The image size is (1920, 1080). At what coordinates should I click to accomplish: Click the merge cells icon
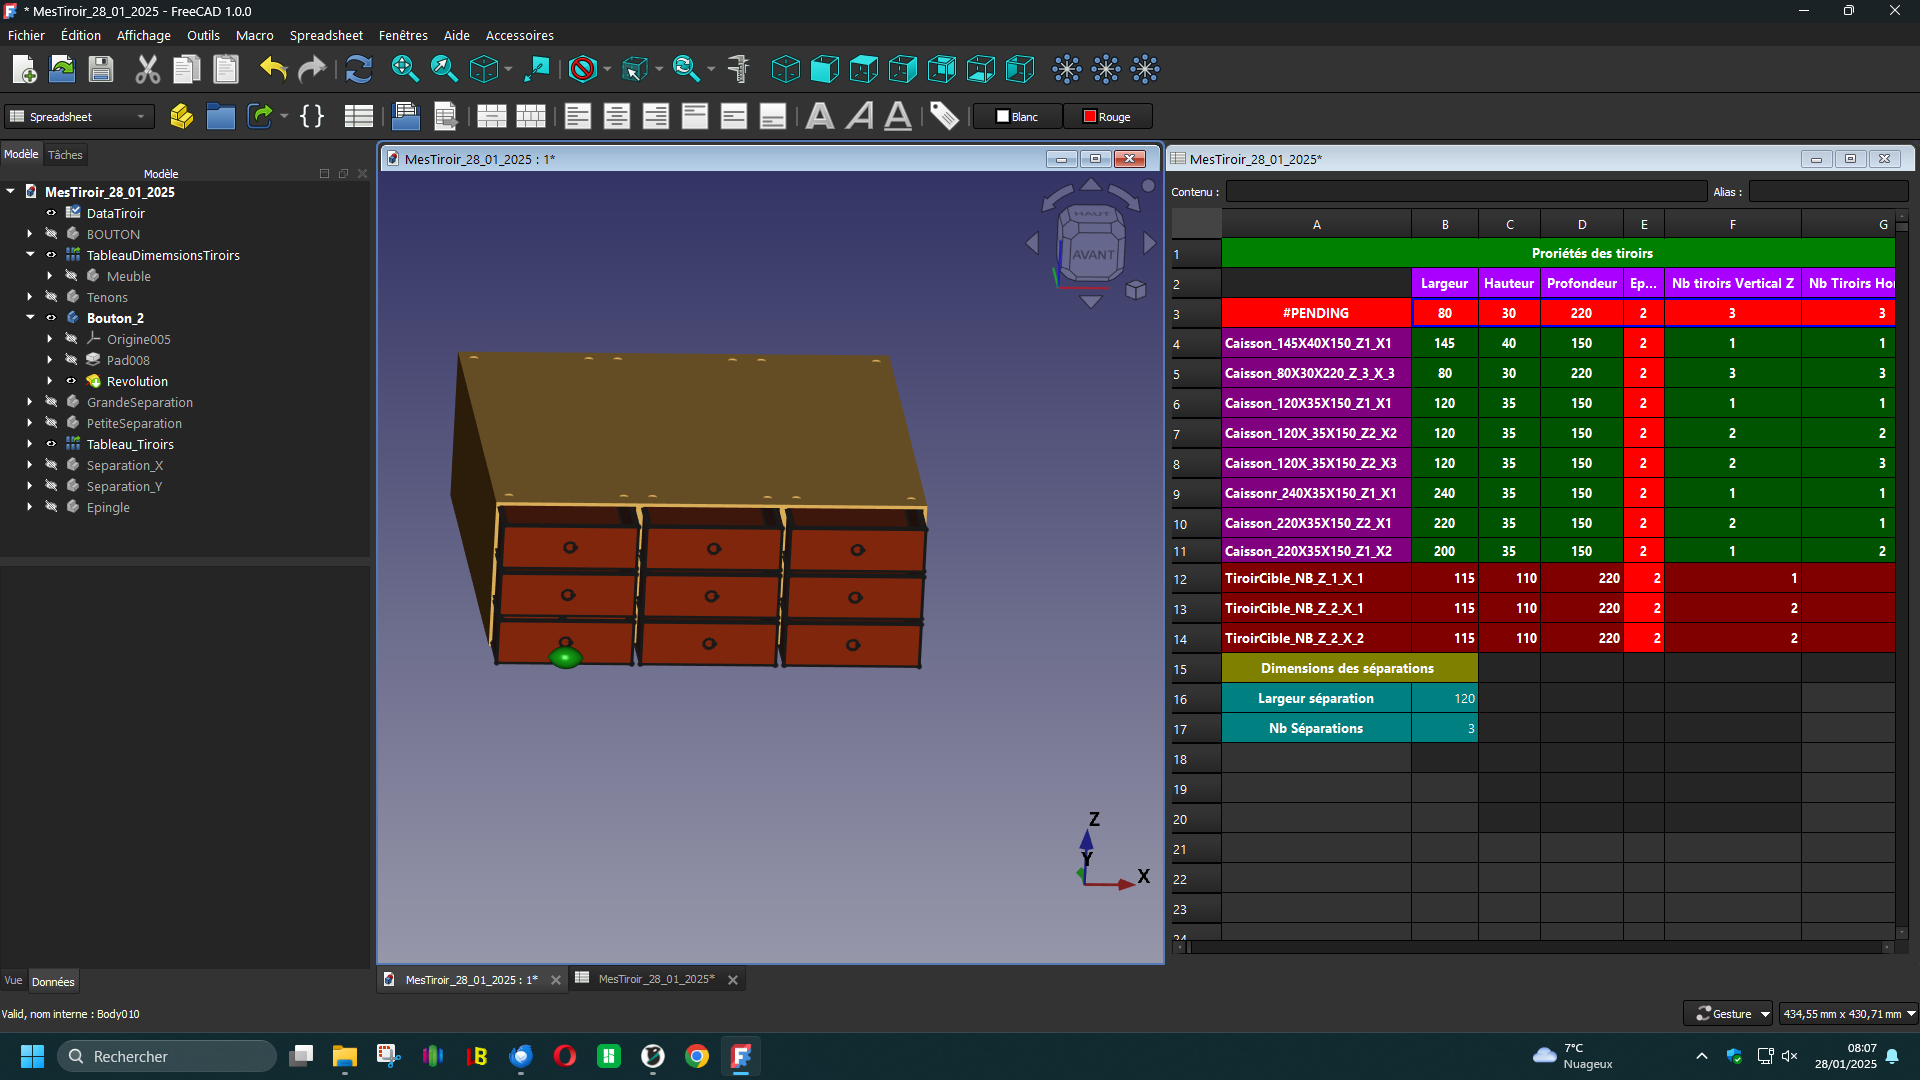[x=491, y=116]
